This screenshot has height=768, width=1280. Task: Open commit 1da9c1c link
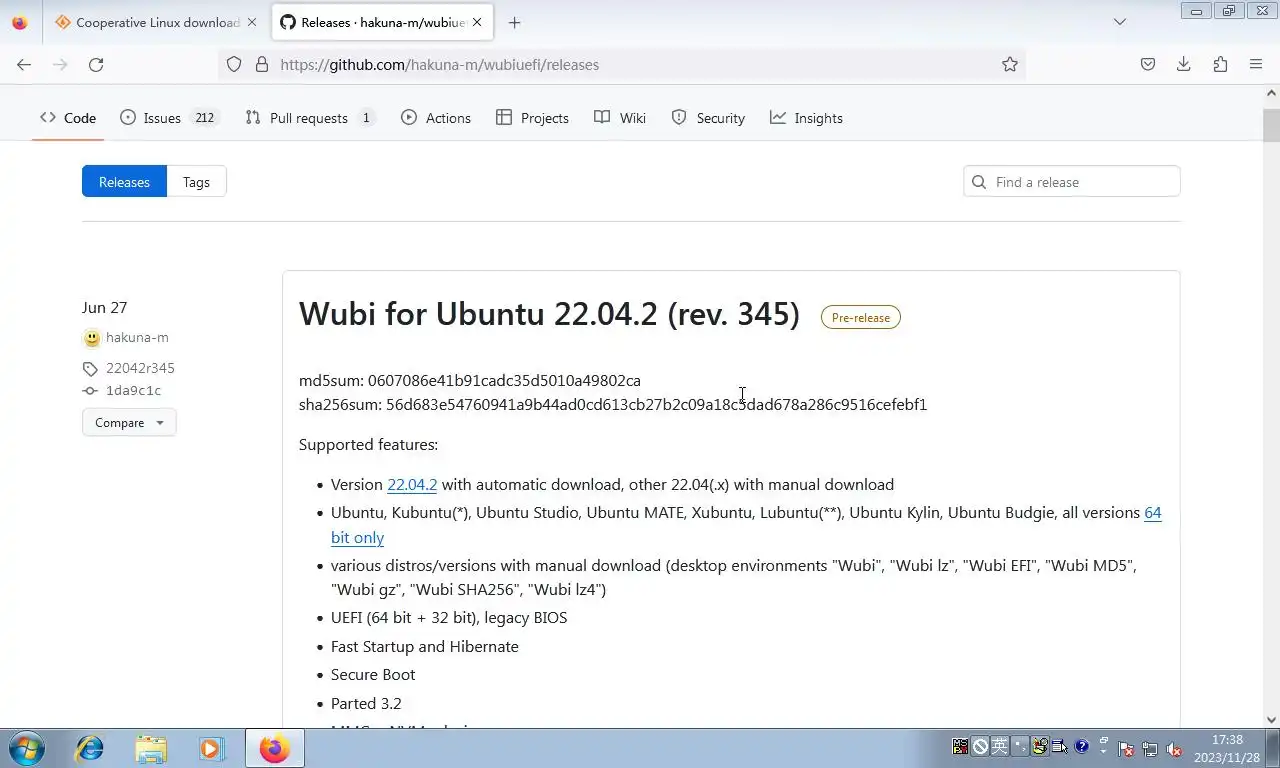(x=133, y=391)
